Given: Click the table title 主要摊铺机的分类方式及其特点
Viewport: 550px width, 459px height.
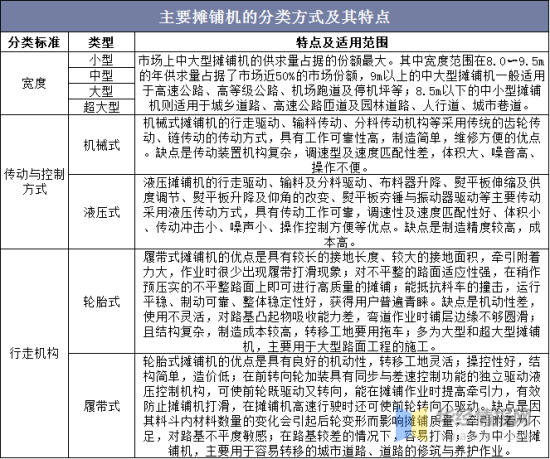Looking at the screenshot, I should coord(274,17).
